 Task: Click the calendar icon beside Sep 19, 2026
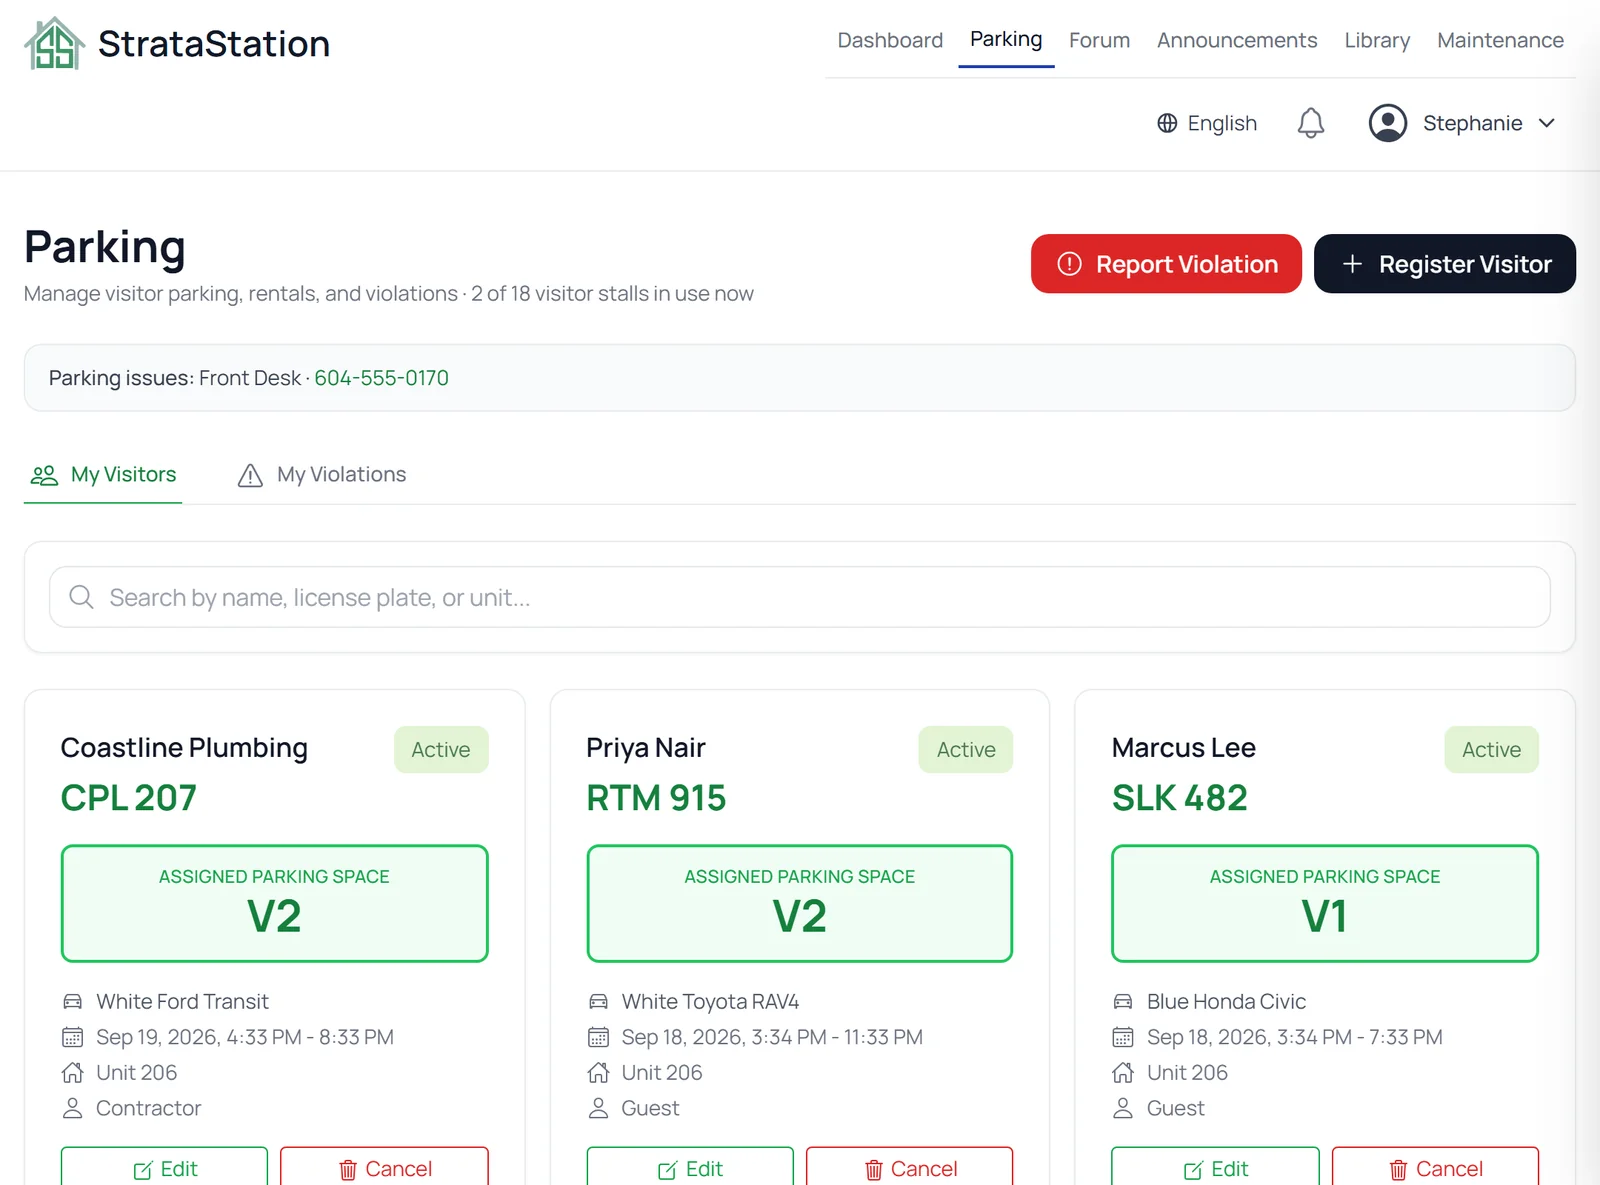tap(73, 1037)
